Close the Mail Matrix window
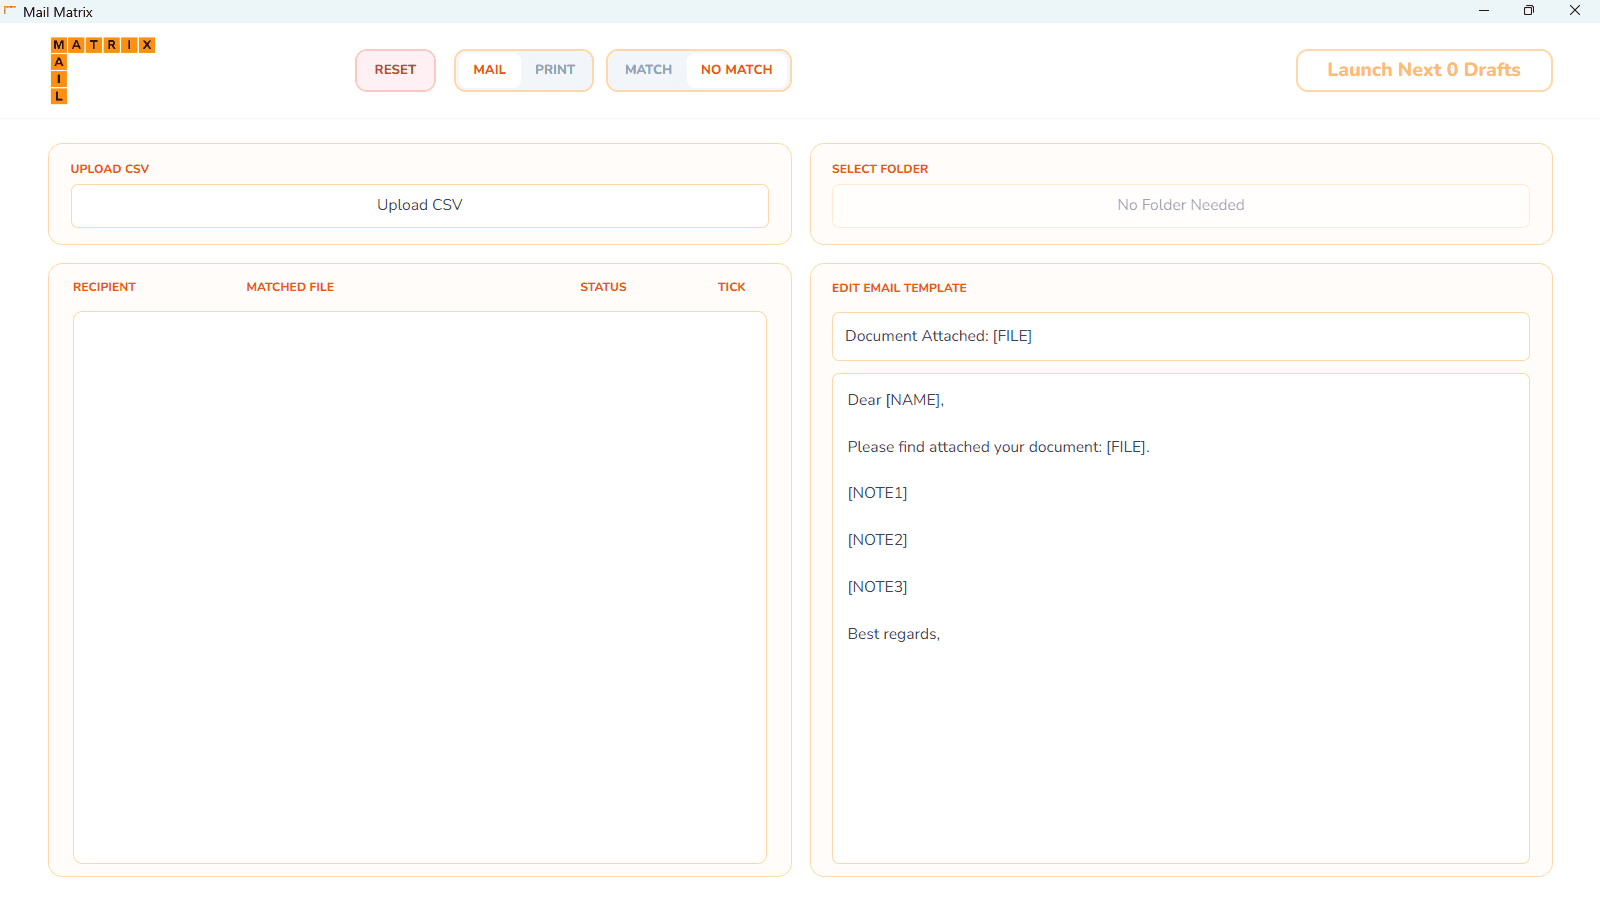The height and width of the screenshot is (900, 1600). 1575,11
